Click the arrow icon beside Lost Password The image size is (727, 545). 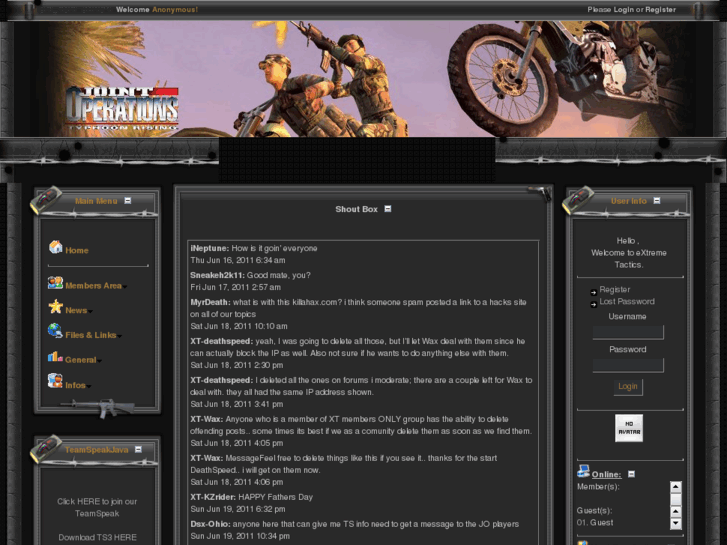pos(593,304)
